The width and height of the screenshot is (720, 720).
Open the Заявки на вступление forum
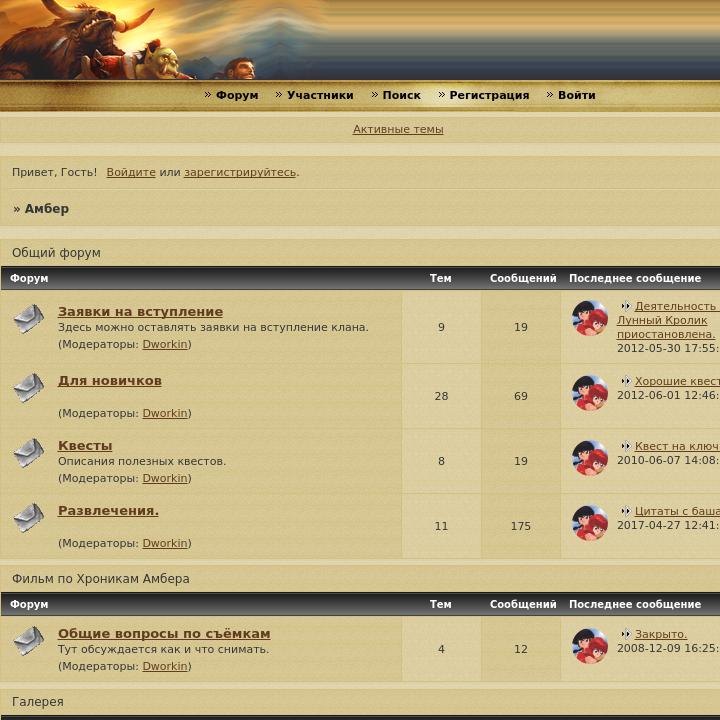pos(141,311)
